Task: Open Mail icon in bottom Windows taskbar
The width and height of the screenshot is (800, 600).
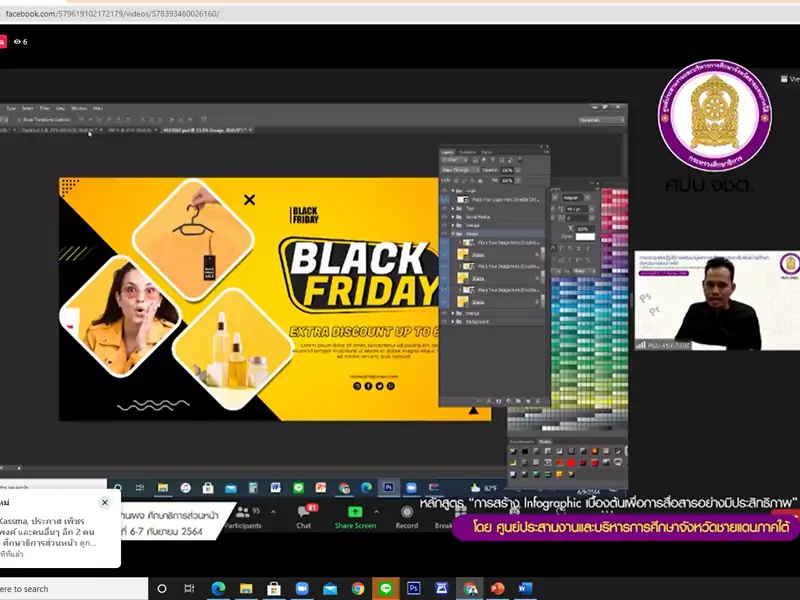Action: pos(330,588)
